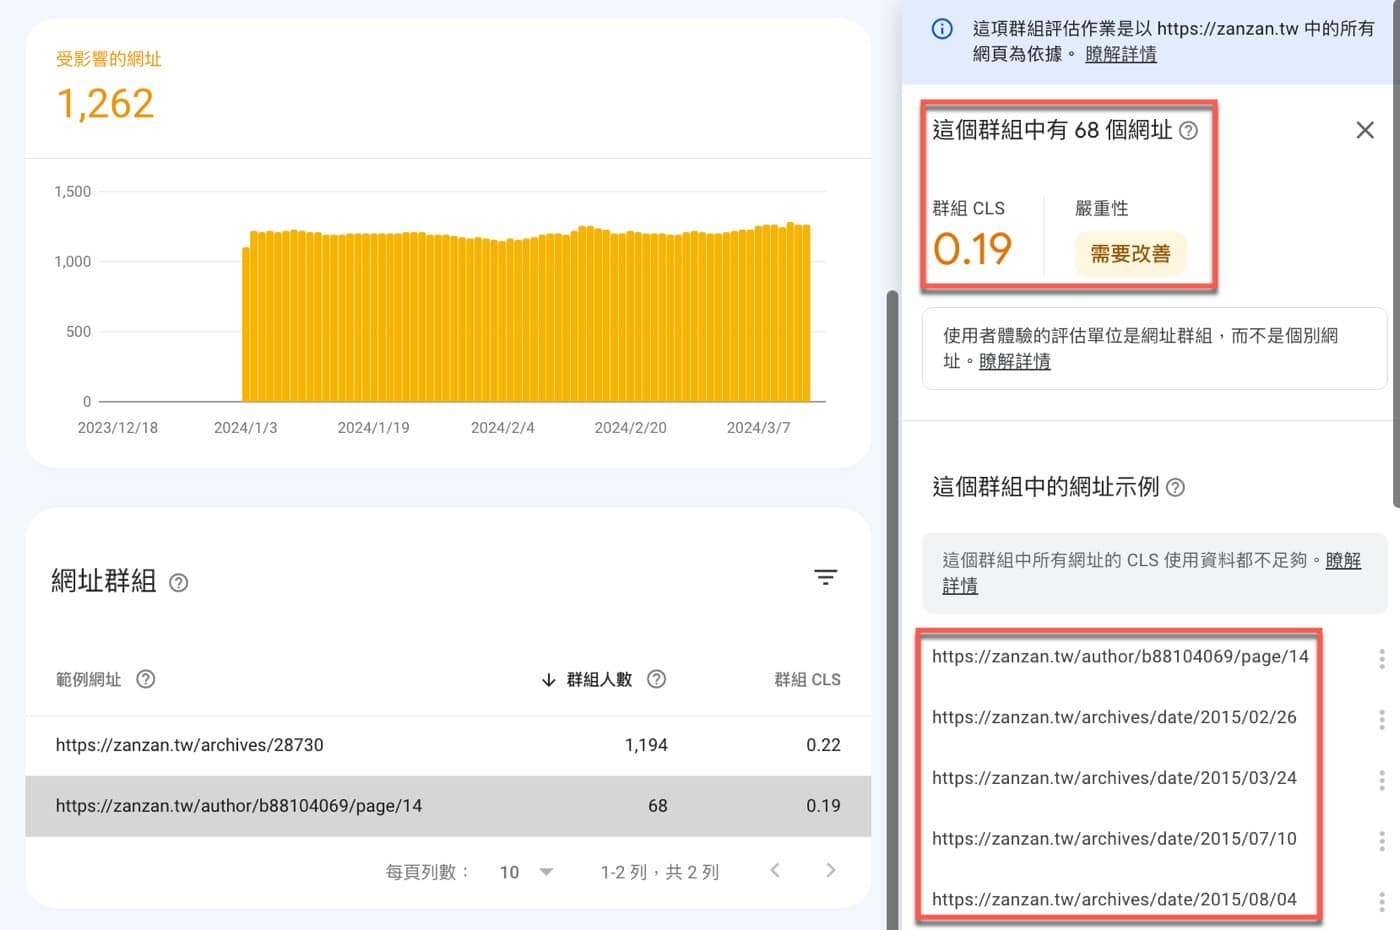
Task: Select the https://zanzan.tw/archives/28730 table row
Action: 448,745
